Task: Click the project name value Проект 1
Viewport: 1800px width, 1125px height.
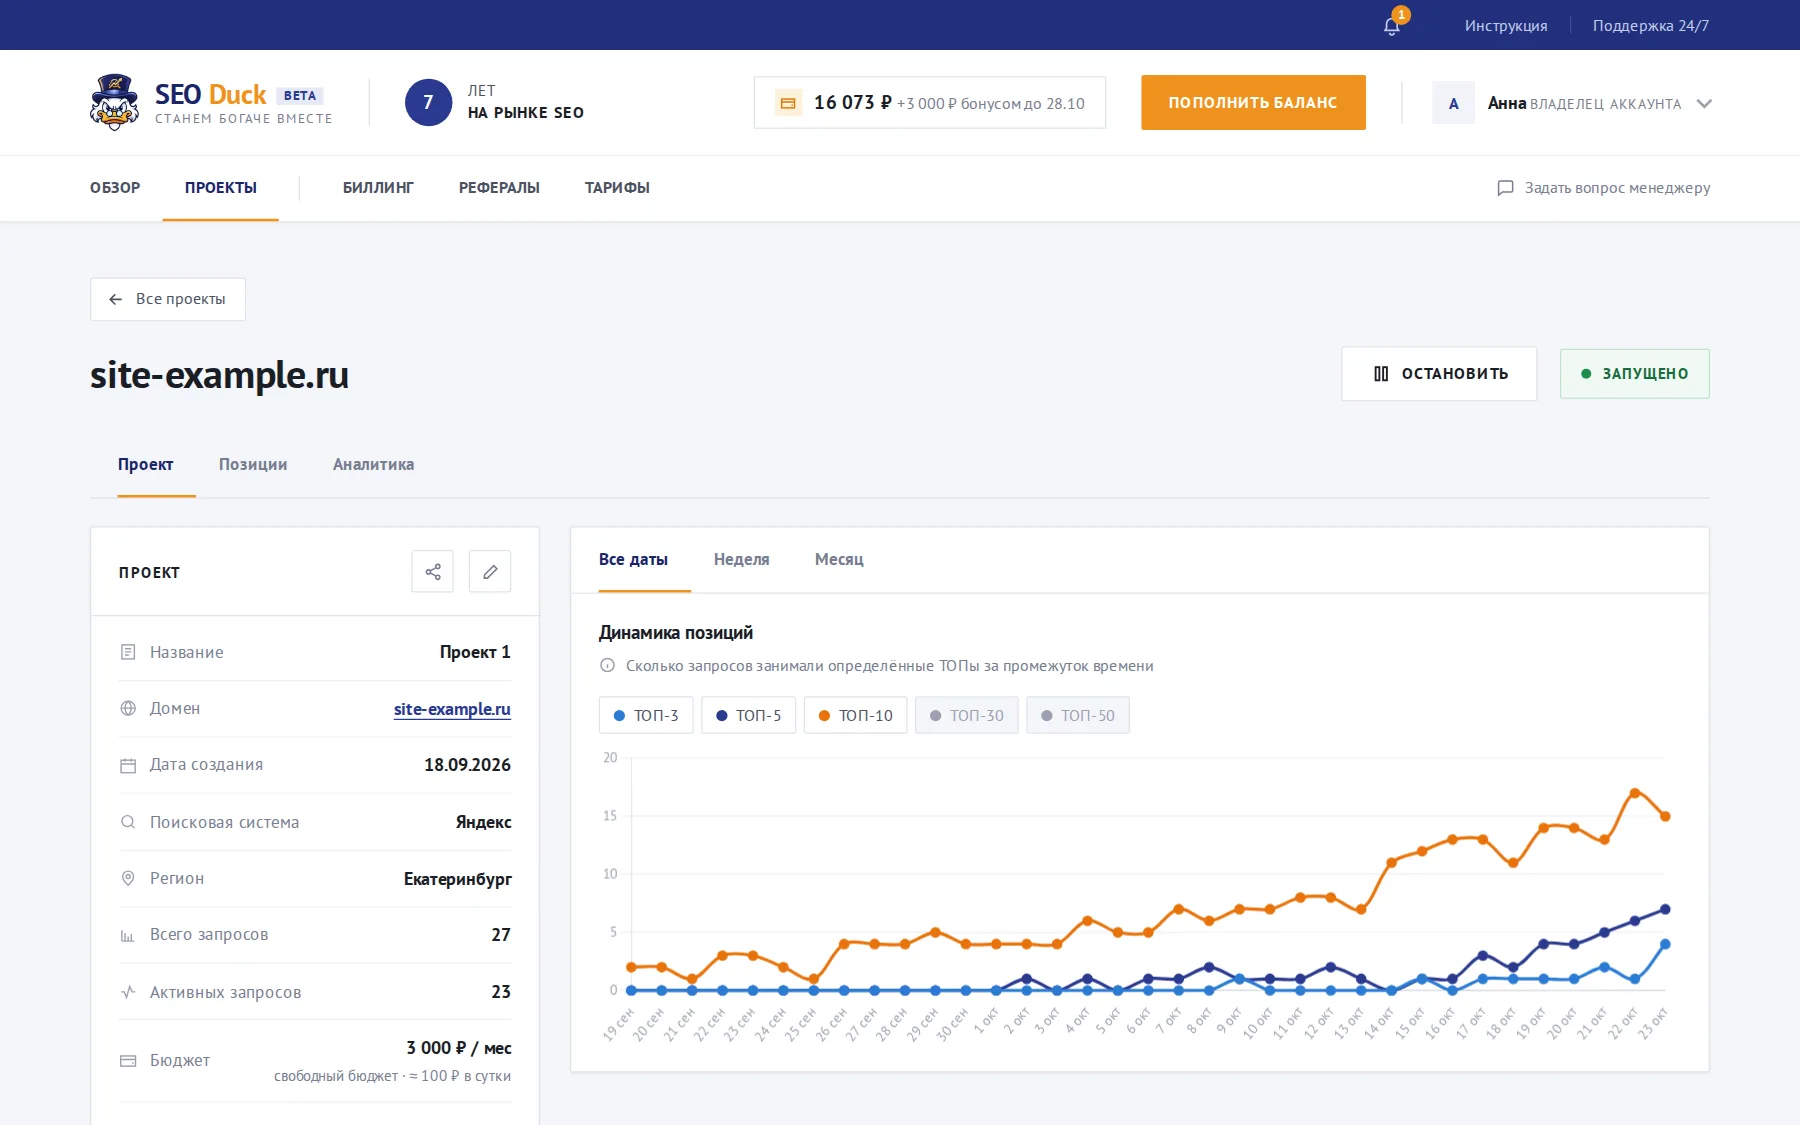Action: [x=475, y=652]
